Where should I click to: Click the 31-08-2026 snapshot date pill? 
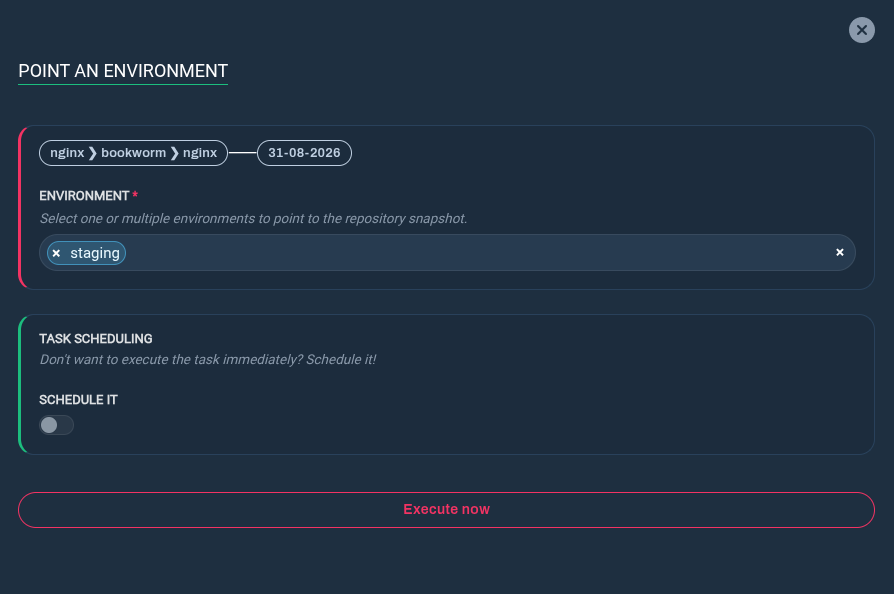pyautogui.click(x=304, y=153)
